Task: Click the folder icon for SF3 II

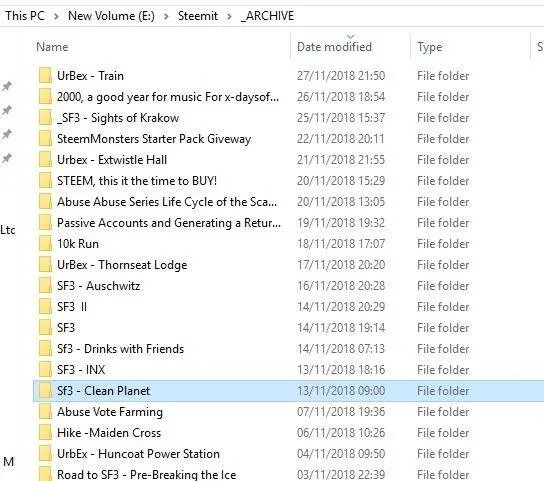Action: [x=45, y=306]
